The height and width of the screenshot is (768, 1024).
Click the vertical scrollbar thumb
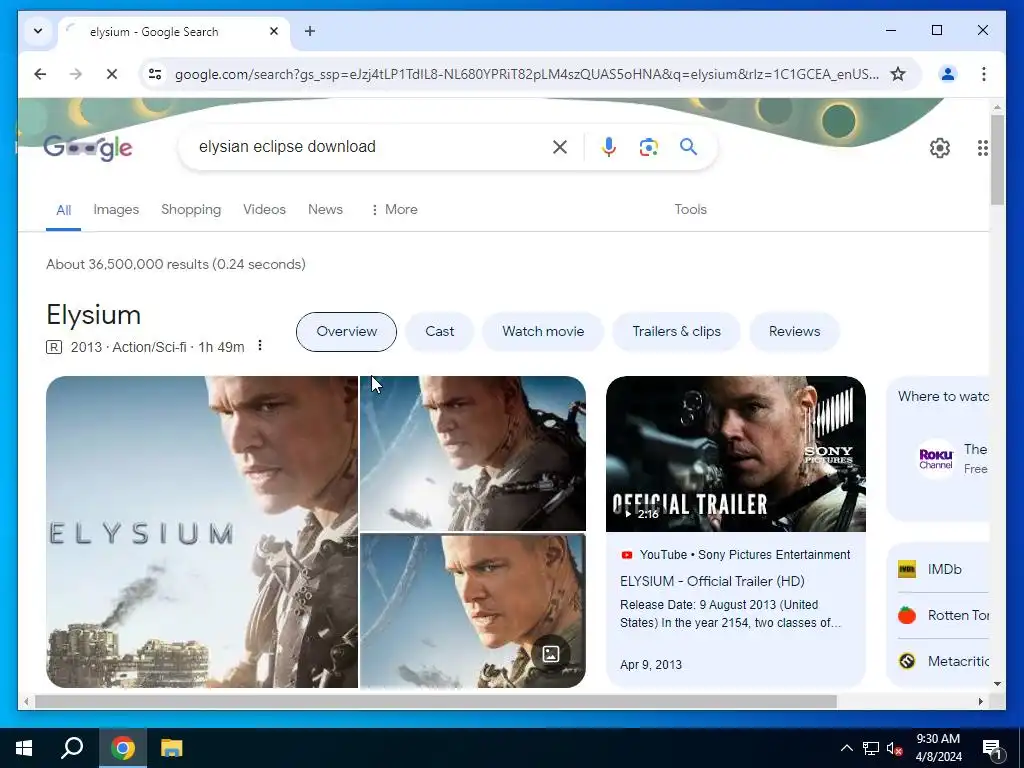997,161
